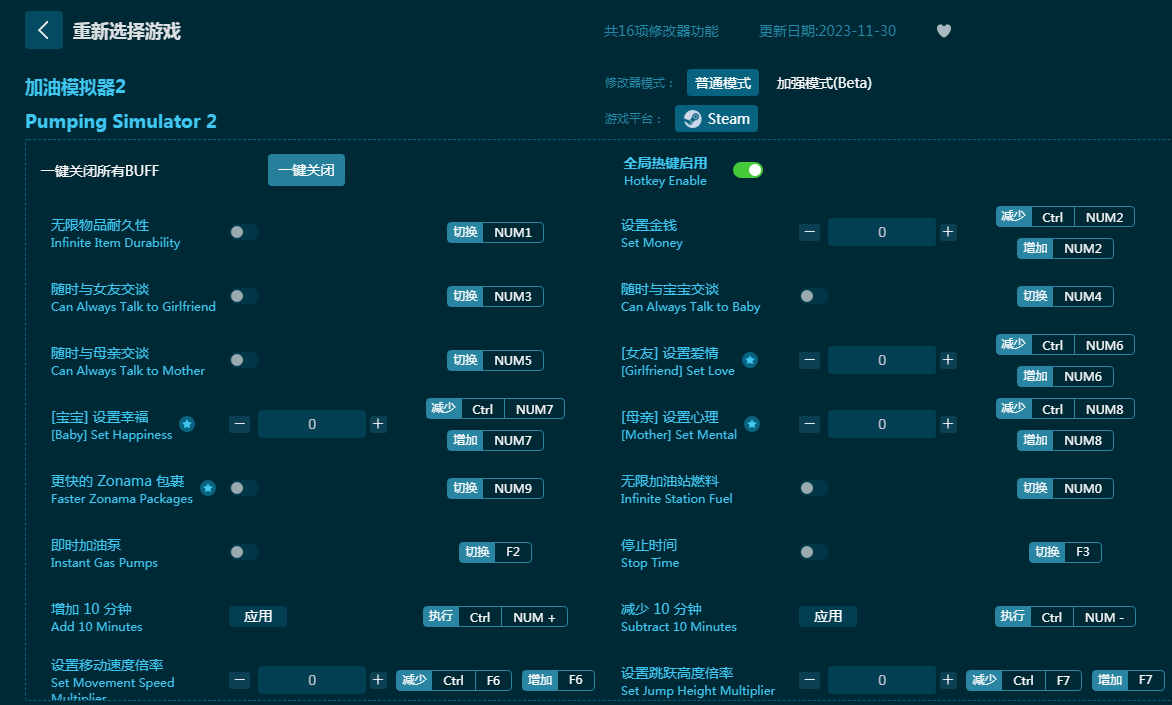Screen dimensions: 1172x705
Task: Turn on Faster Zonama Packages toggle
Action: click(244, 488)
